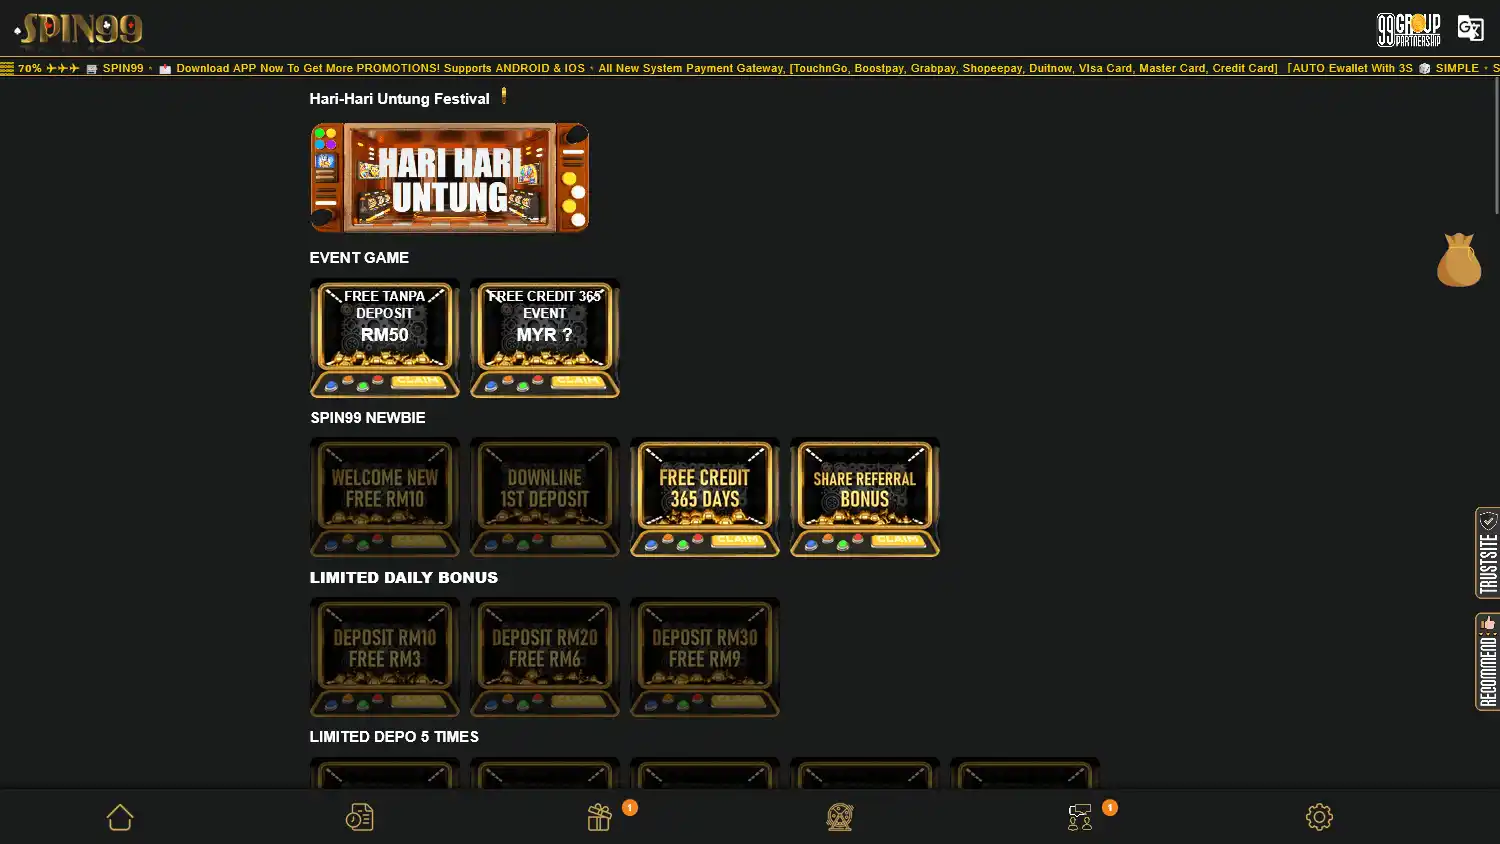1500x844 pixels.
Task: Click the SPIN99 NEWBIE section heading
Action: [x=368, y=418]
